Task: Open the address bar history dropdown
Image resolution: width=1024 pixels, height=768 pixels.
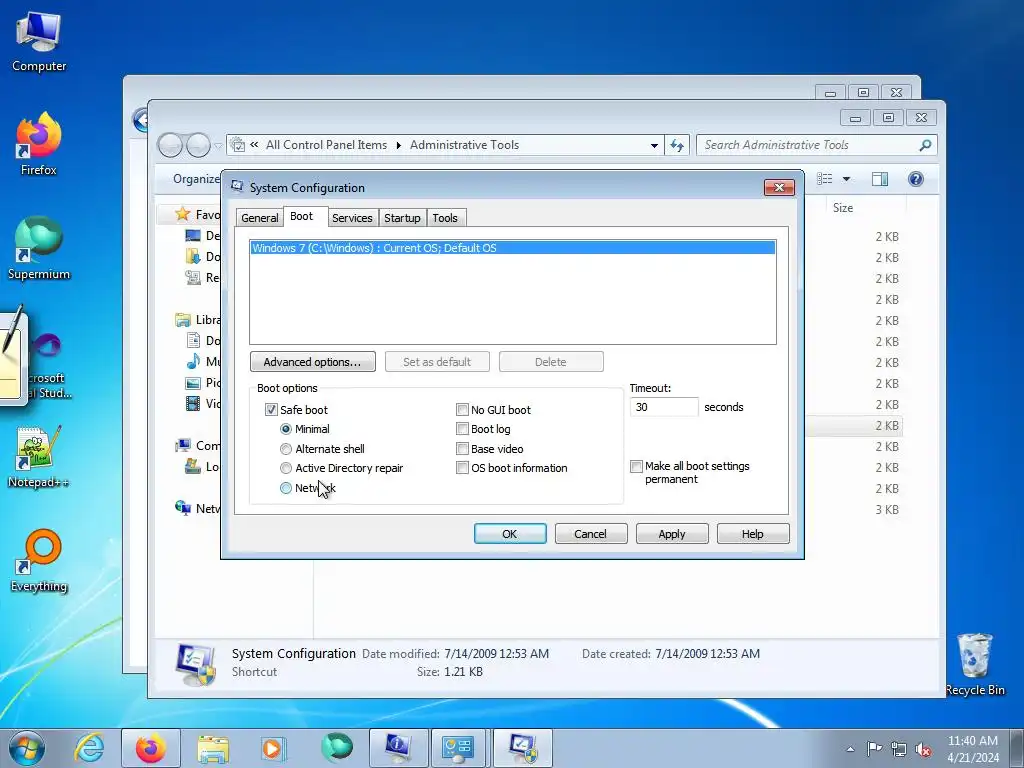Action: (654, 146)
